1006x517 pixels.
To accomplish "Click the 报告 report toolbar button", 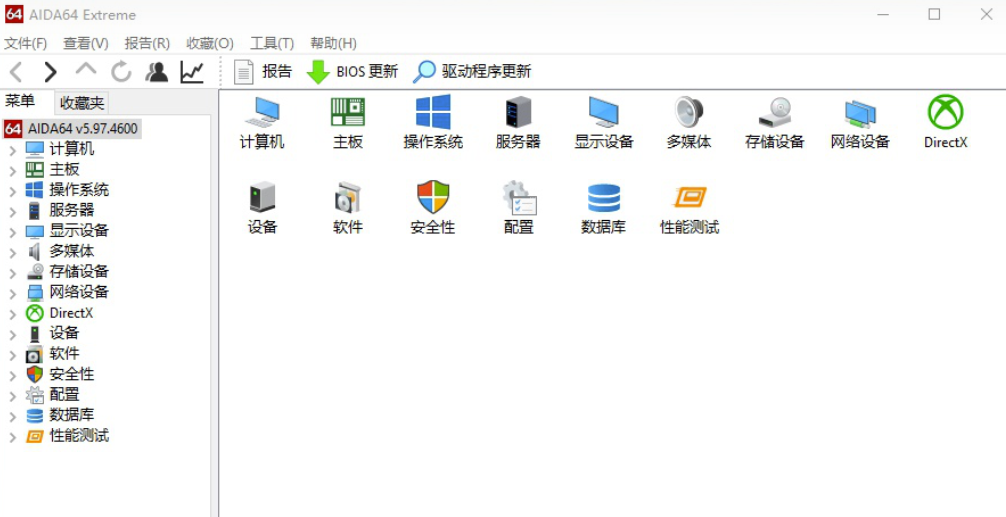I will (262, 71).
